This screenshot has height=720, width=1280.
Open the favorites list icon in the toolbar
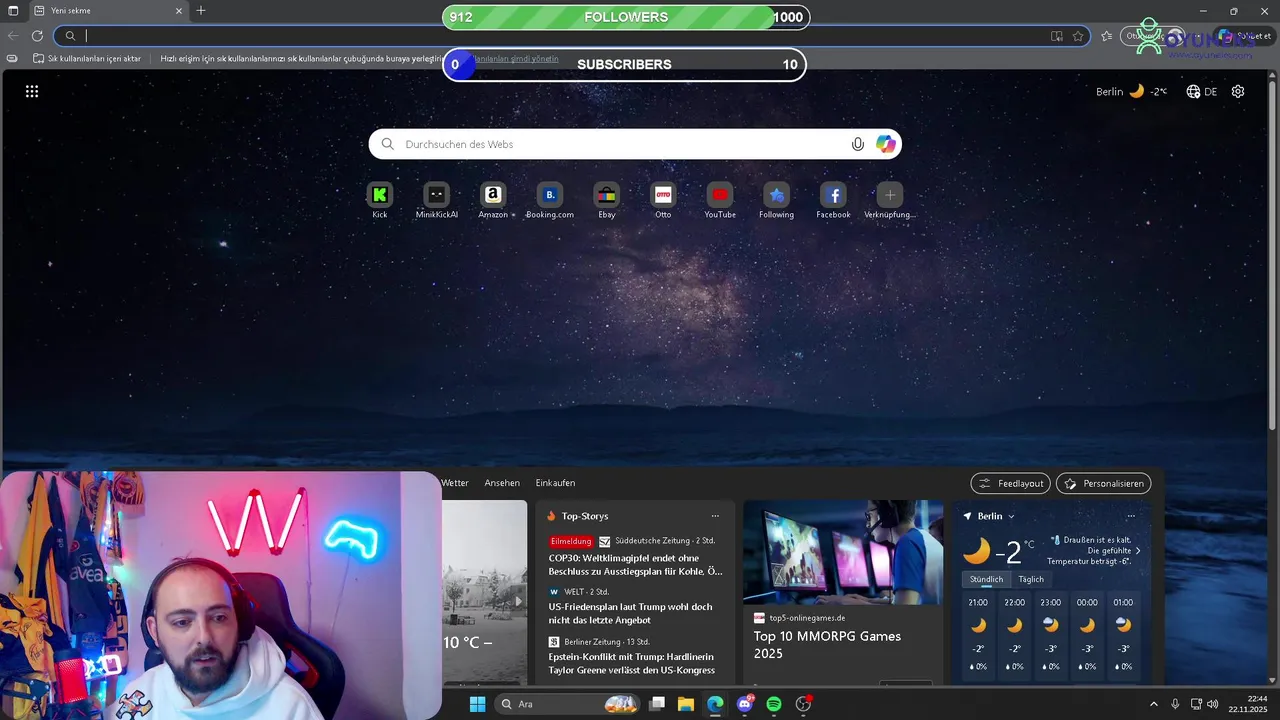tap(1106, 36)
